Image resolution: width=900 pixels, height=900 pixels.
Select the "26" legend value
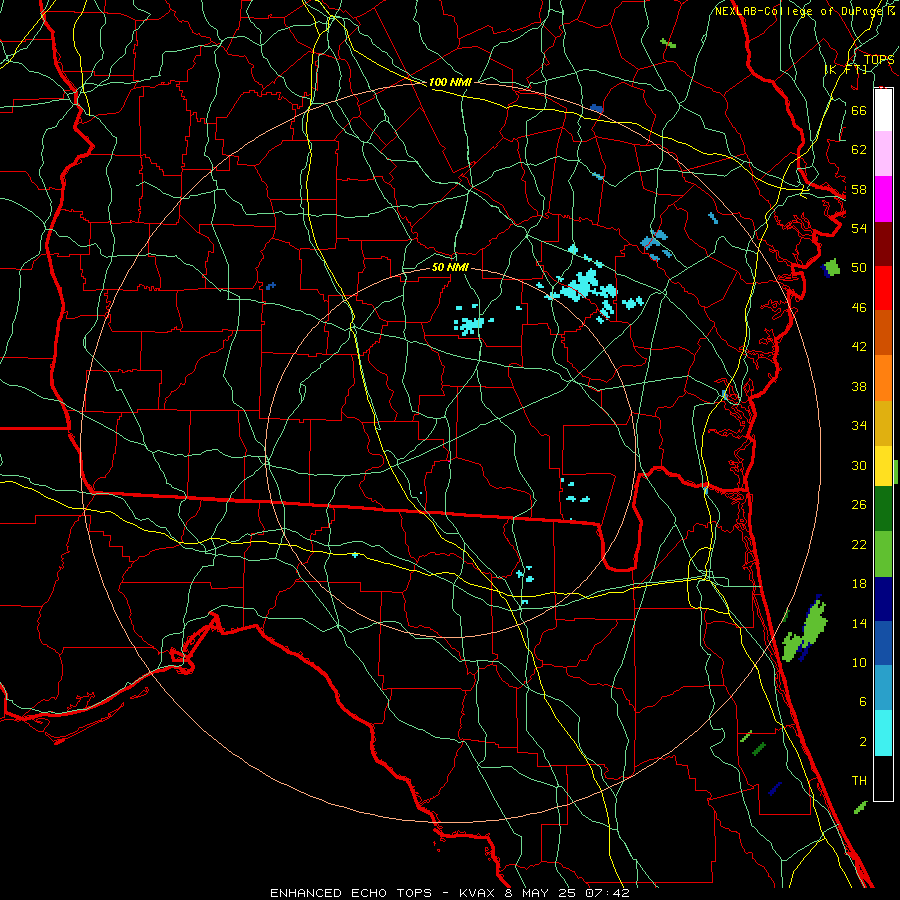coord(859,505)
